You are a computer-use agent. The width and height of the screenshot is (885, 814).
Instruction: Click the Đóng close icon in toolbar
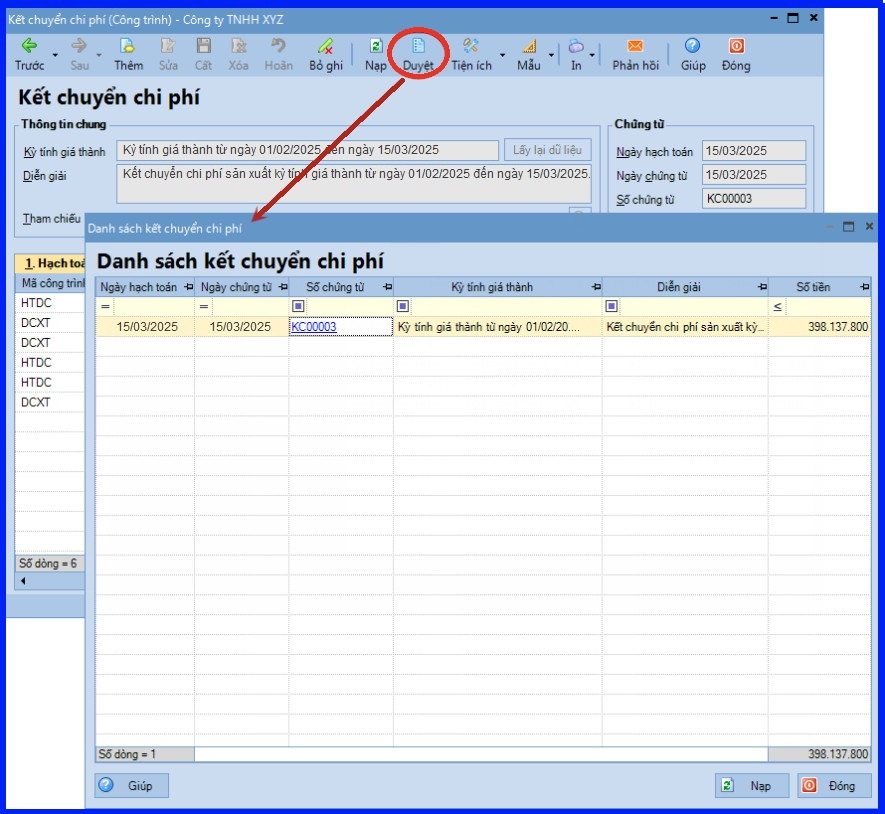737,46
